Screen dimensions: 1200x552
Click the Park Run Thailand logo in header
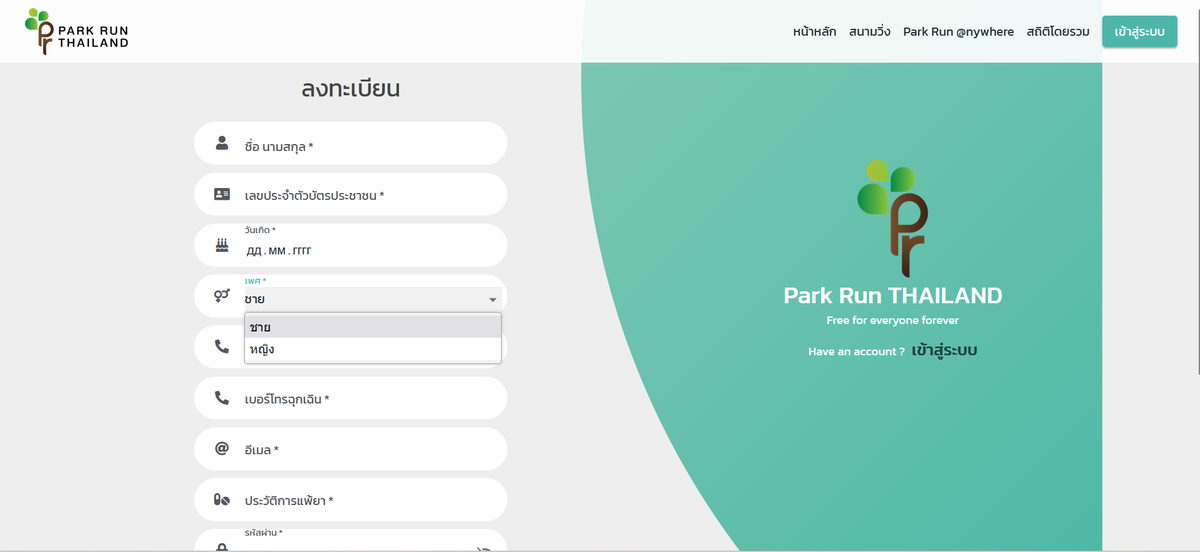77,31
